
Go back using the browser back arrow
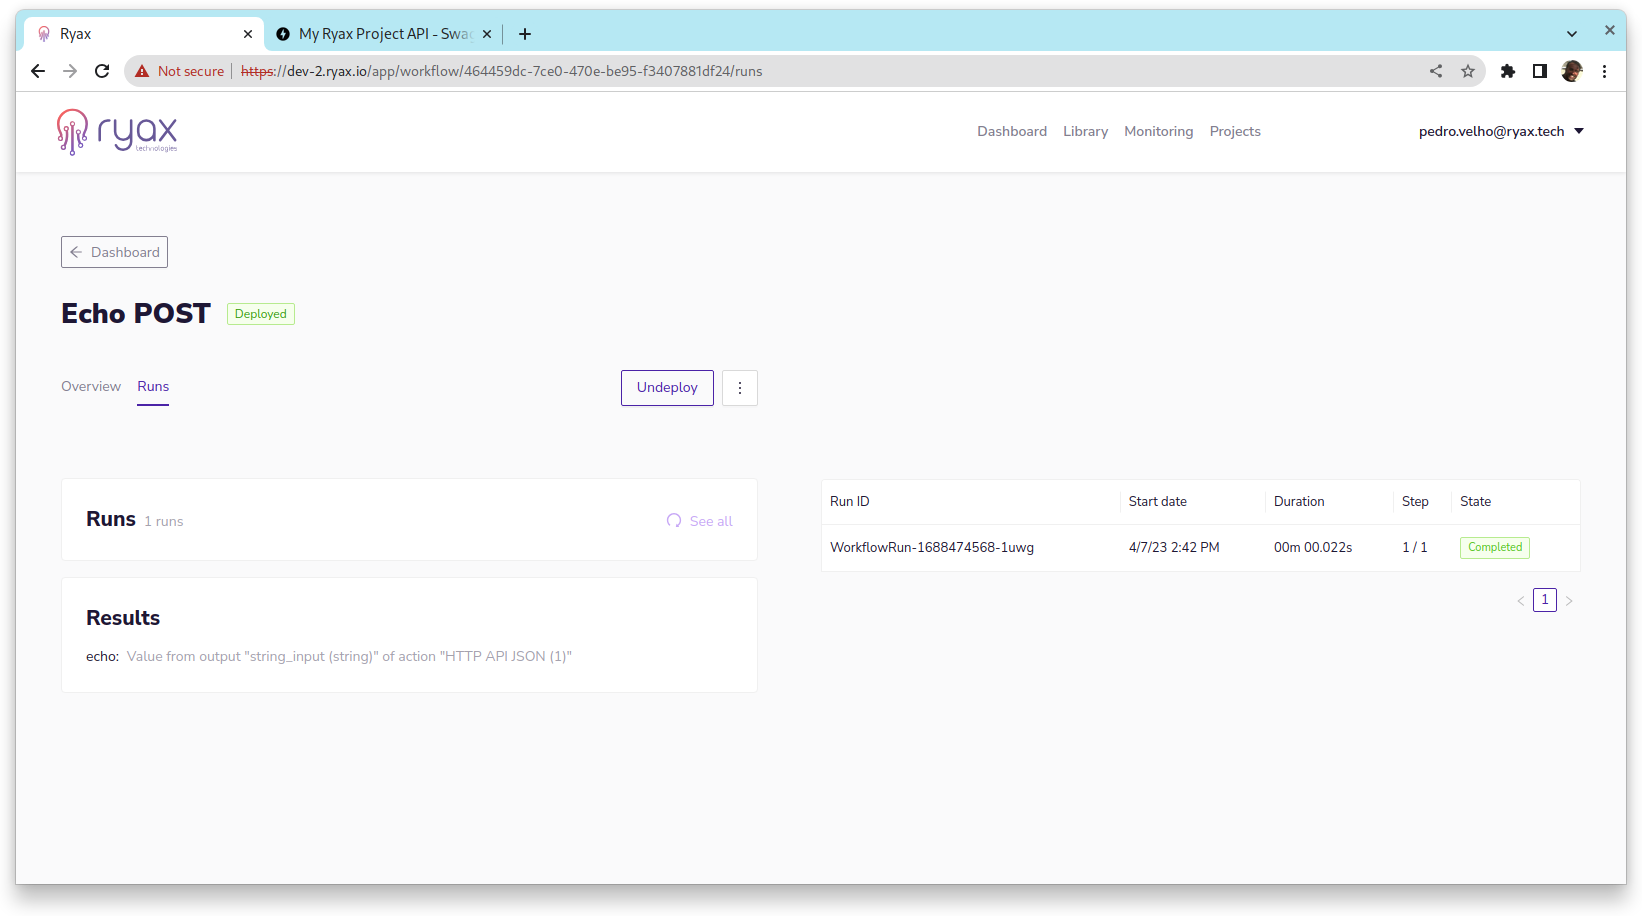click(38, 71)
